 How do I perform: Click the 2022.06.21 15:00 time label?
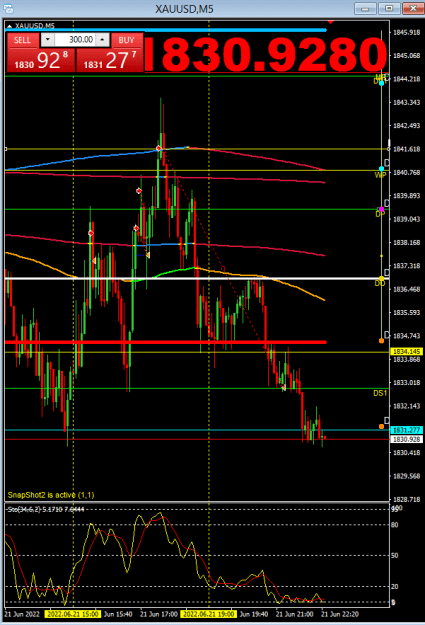pos(73,614)
